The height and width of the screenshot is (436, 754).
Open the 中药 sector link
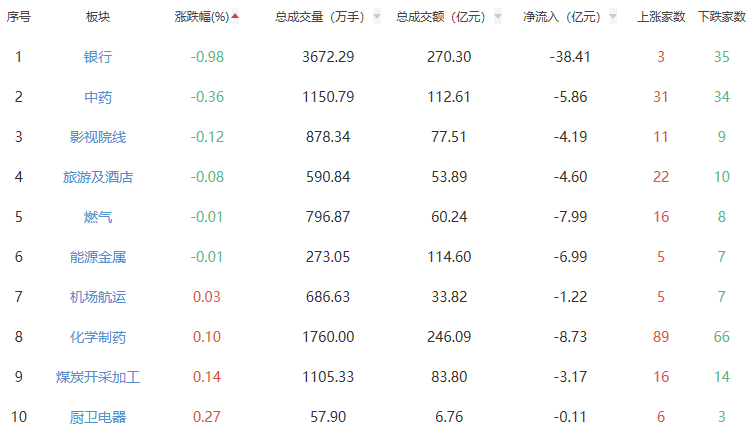(x=98, y=97)
